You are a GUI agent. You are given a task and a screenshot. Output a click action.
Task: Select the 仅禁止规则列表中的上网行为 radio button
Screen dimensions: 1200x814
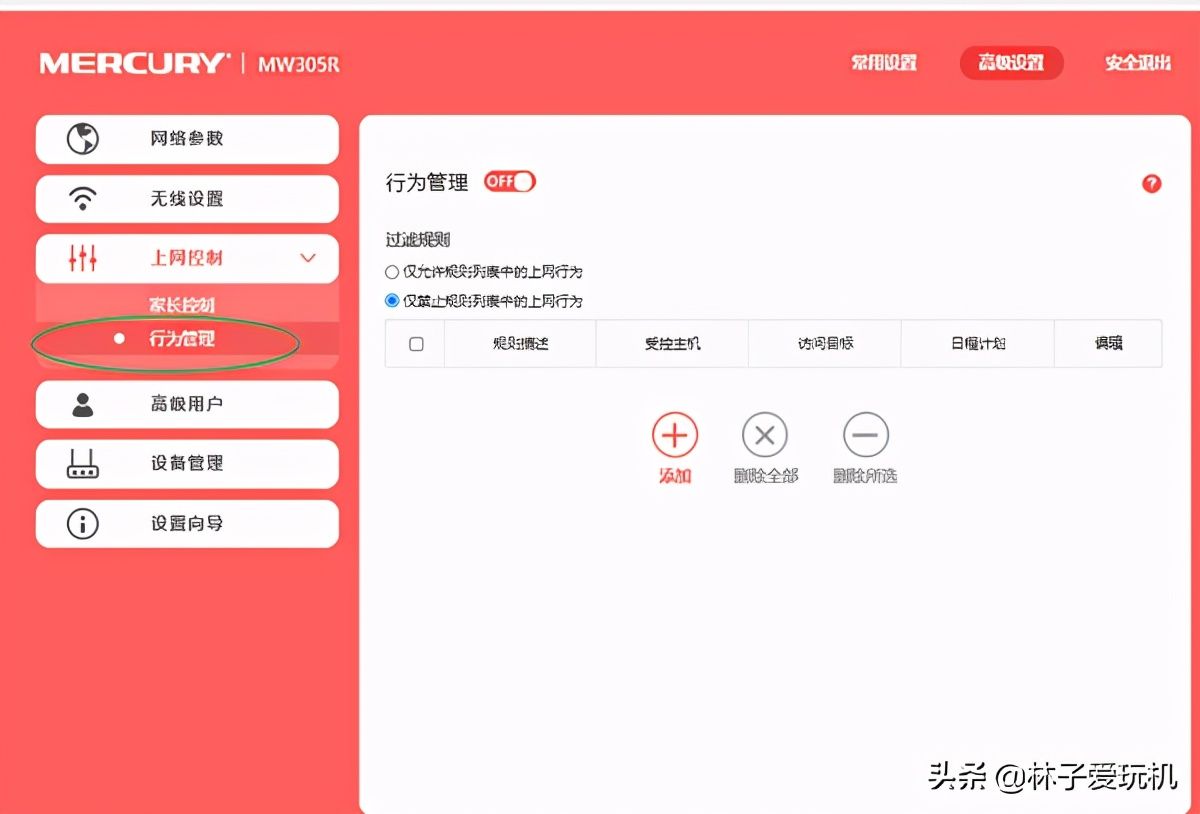(392, 301)
